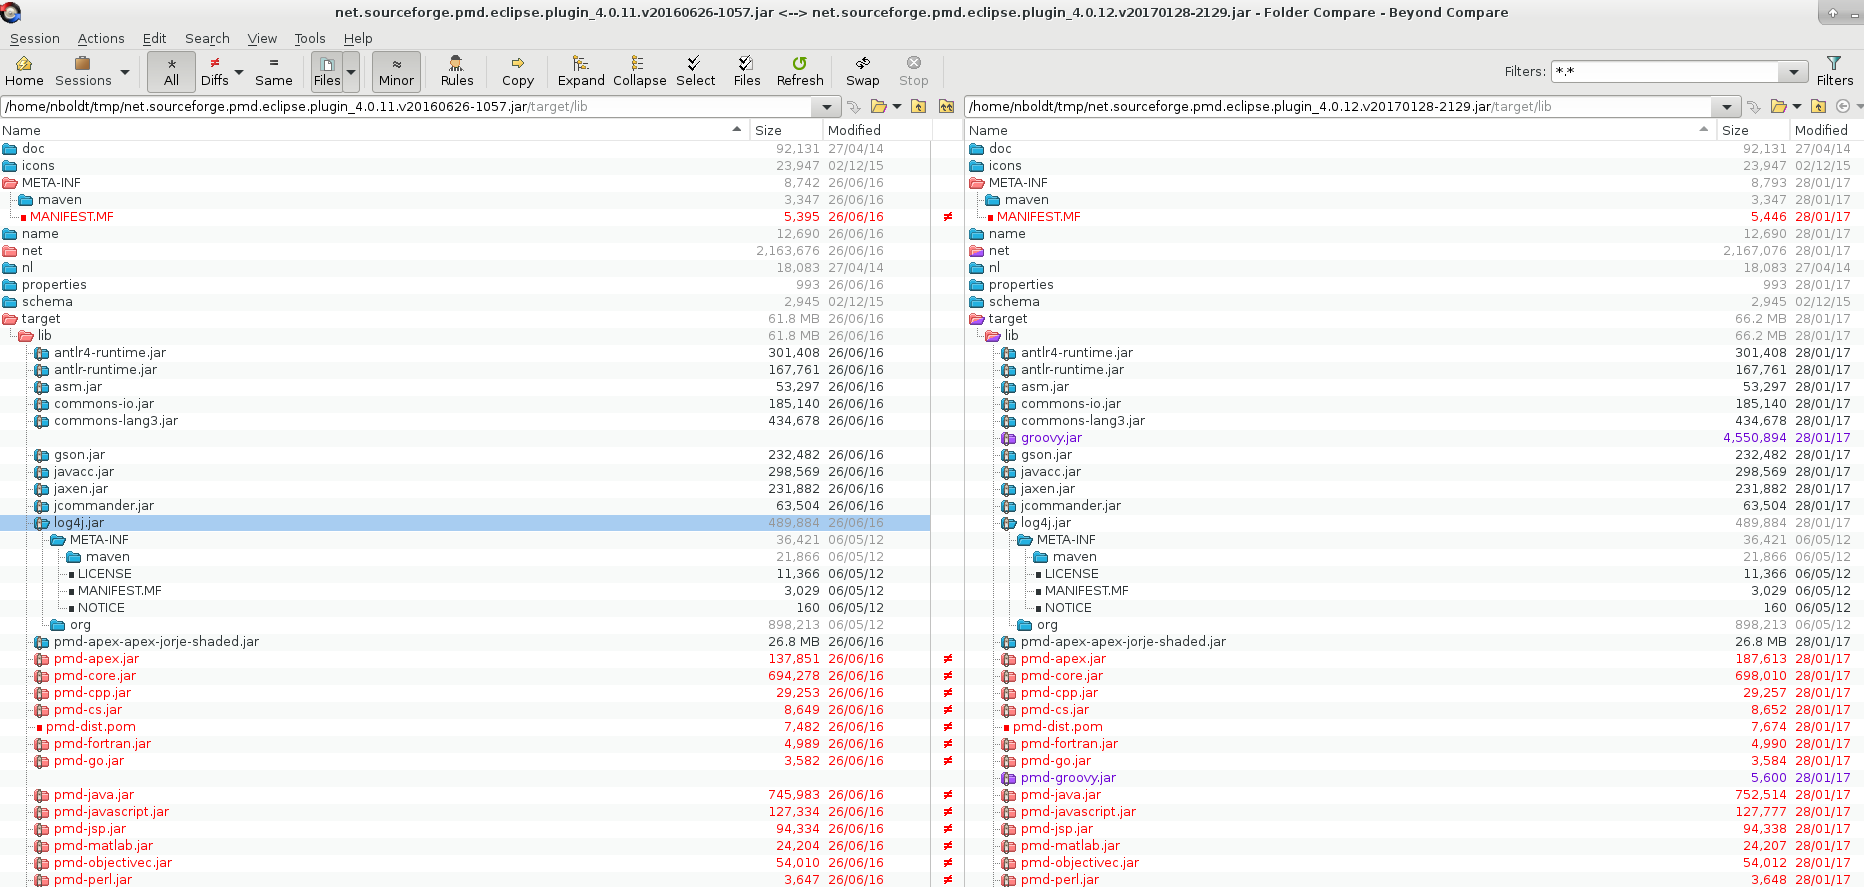Select groovy.jar on the right
The image size is (1864, 887).
1051,438
